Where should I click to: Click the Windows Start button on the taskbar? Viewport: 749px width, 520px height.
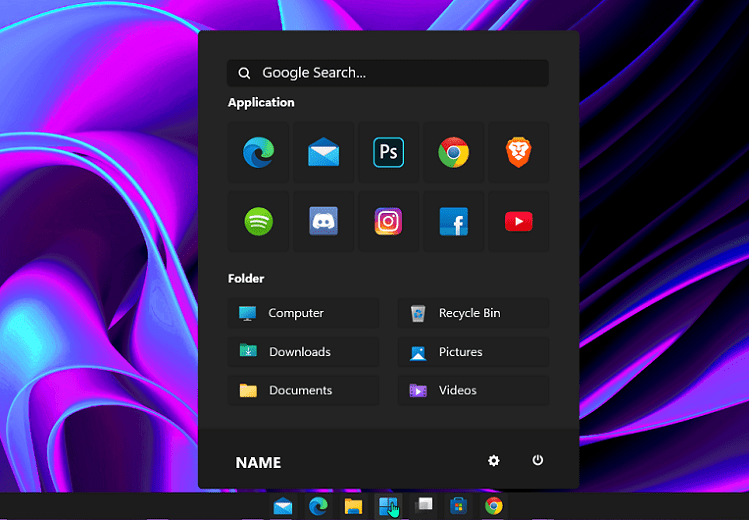(388, 506)
